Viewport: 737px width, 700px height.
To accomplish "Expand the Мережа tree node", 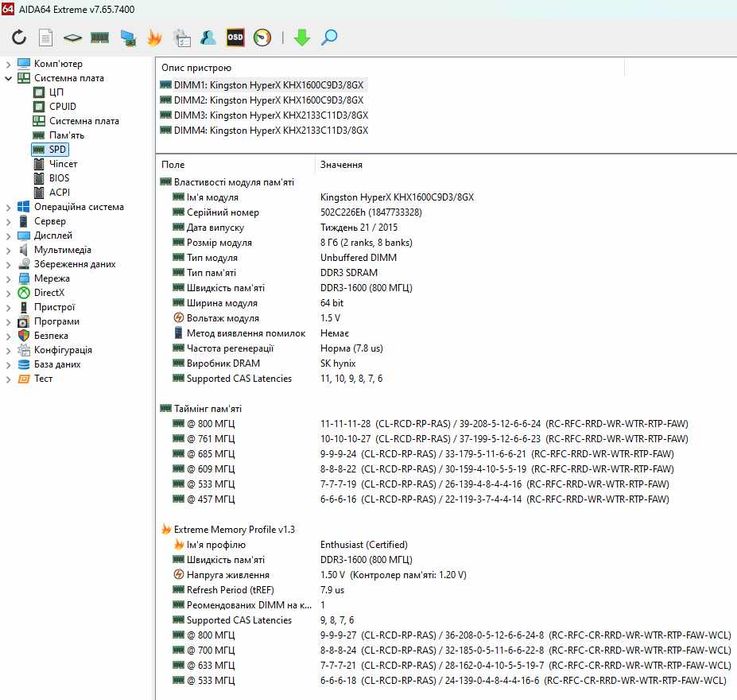I will point(8,279).
